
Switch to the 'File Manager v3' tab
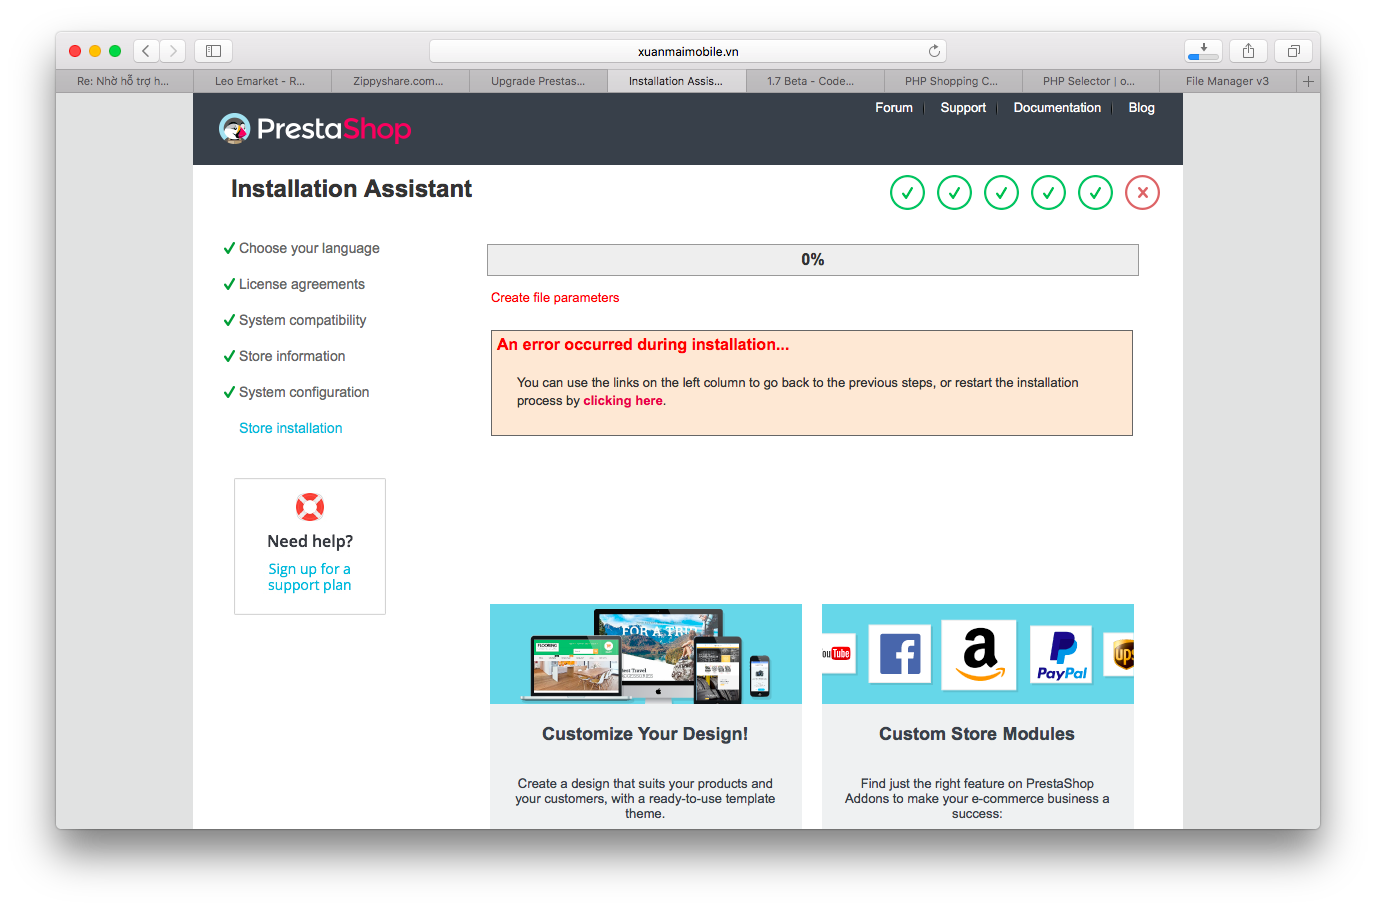click(1228, 81)
